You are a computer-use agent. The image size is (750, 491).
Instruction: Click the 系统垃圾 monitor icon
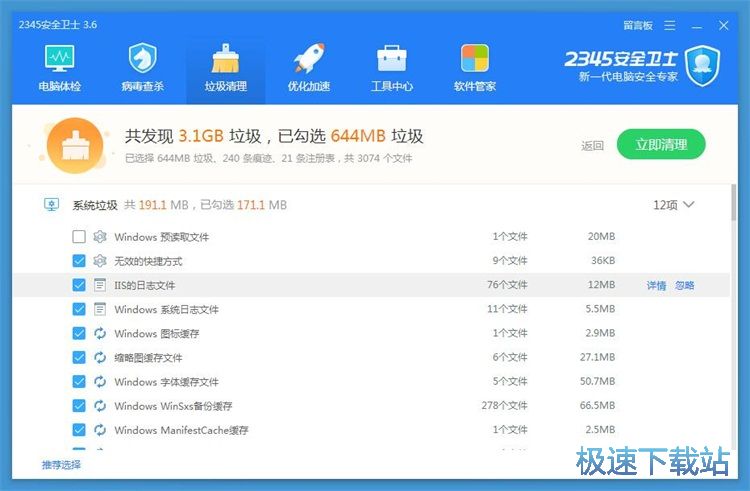(51, 205)
